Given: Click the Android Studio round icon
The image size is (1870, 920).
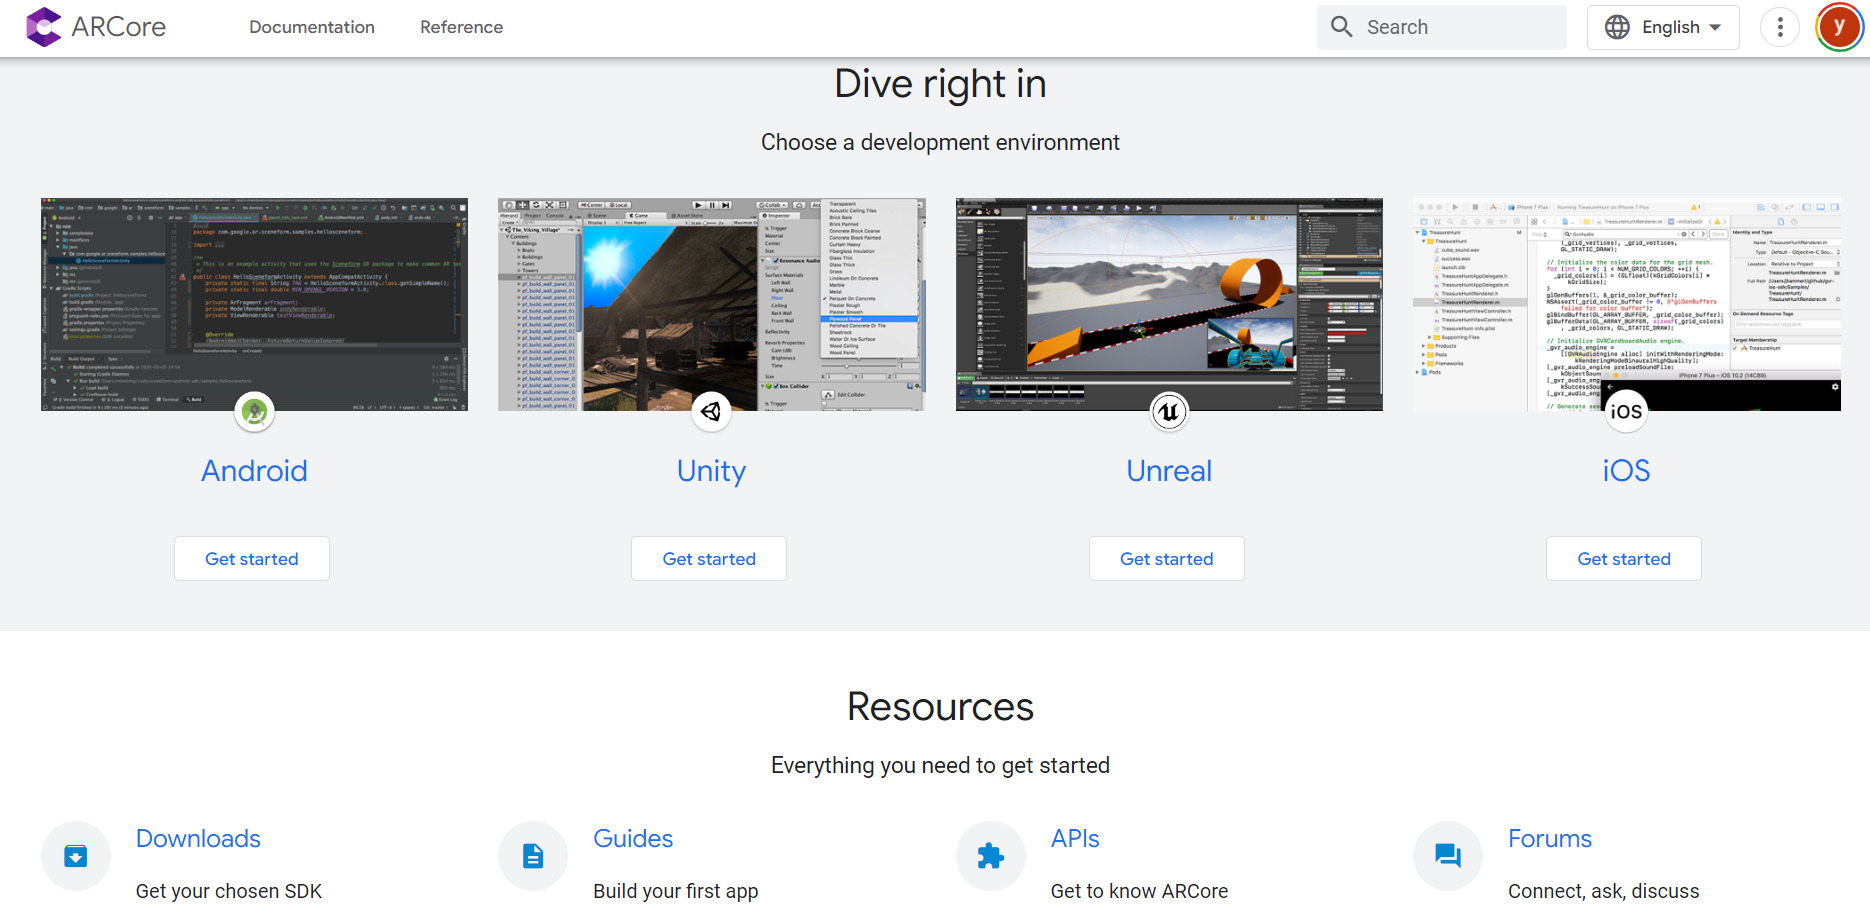Looking at the screenshot, I should coord(254,411).
